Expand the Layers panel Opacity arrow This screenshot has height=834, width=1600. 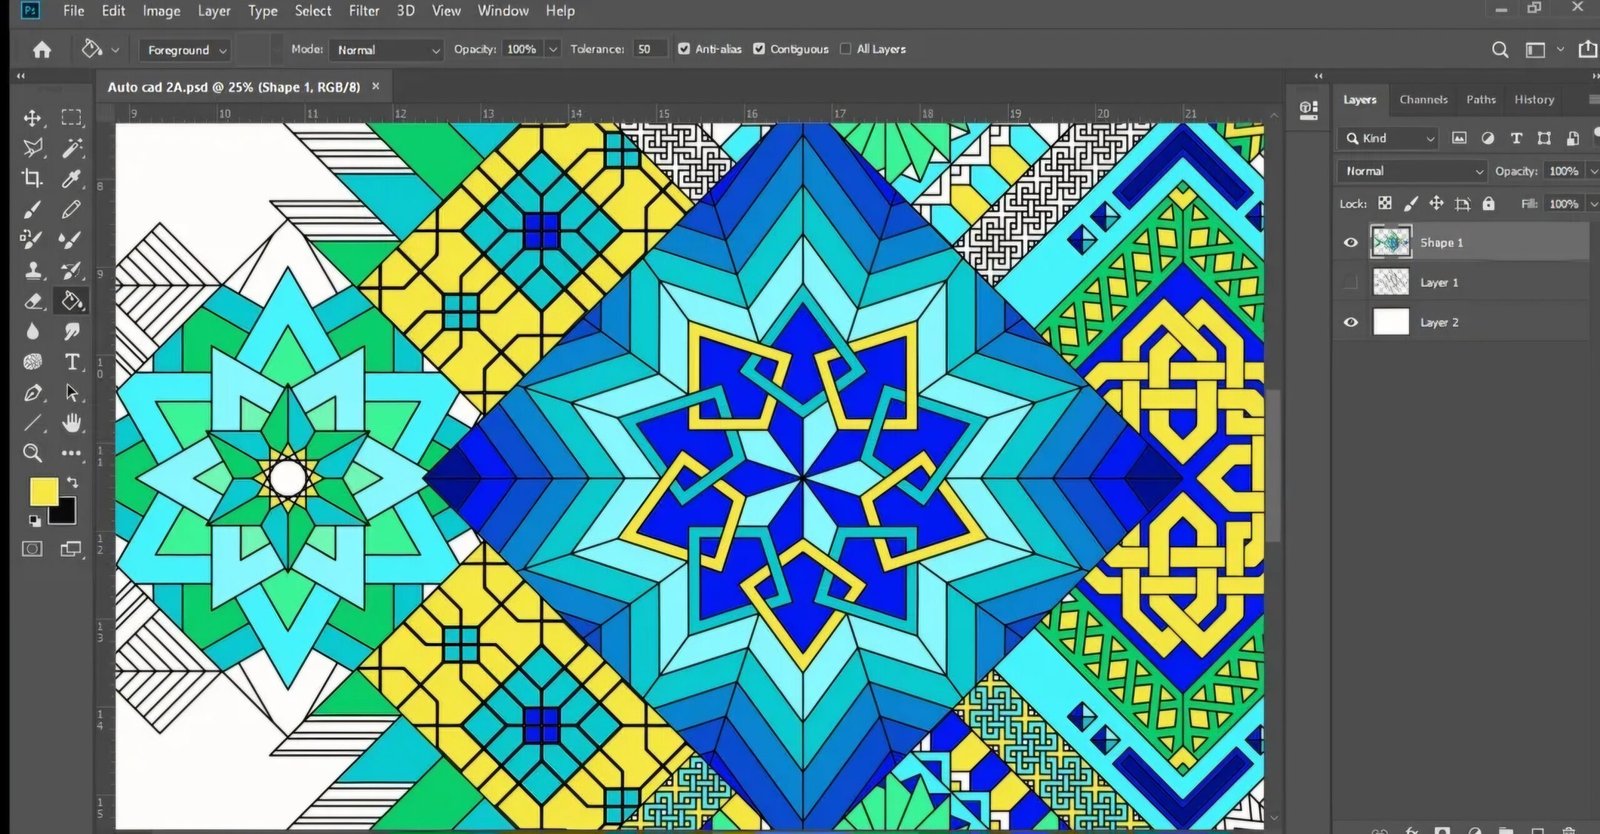click(1594, 171)
